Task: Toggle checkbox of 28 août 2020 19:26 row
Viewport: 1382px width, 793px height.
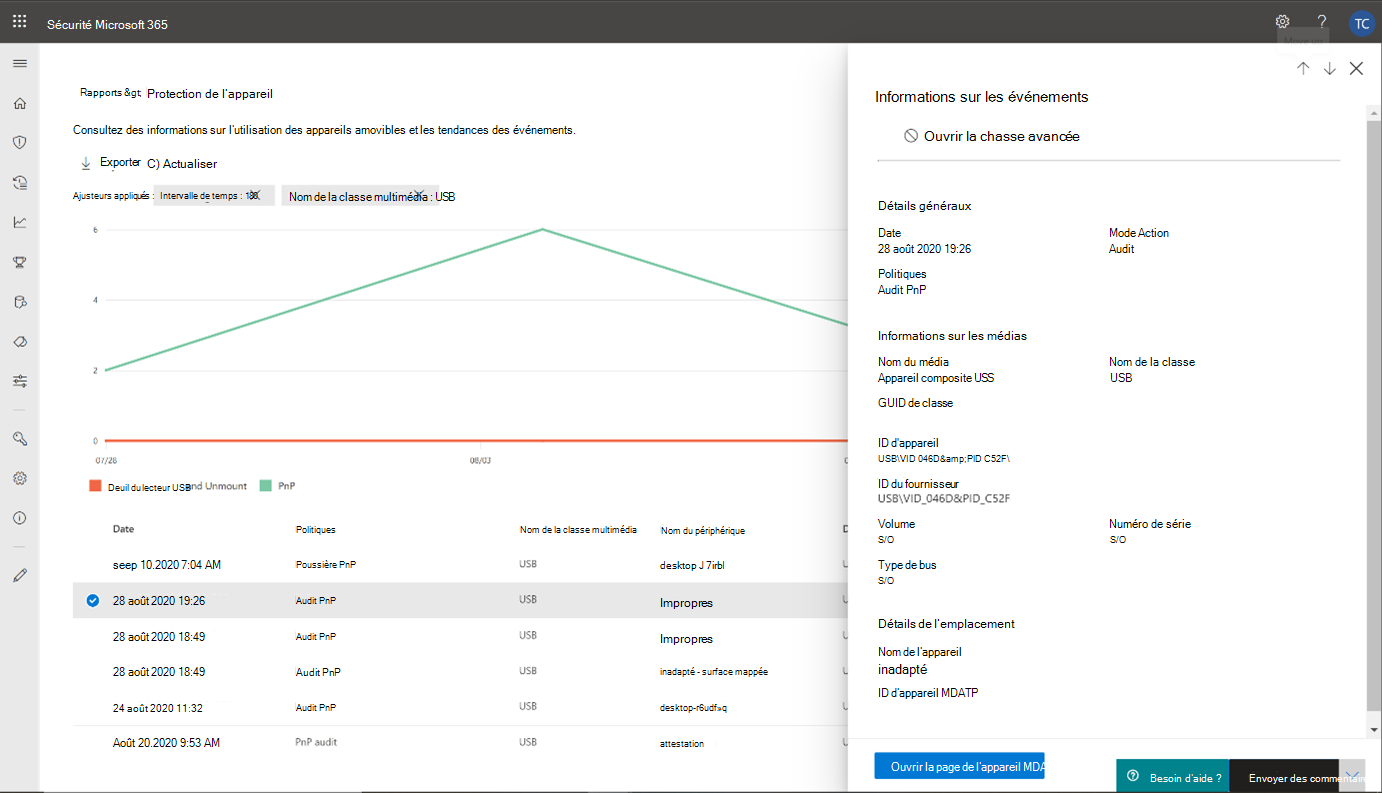Action: pyautogui.click(x=92, y=601)
